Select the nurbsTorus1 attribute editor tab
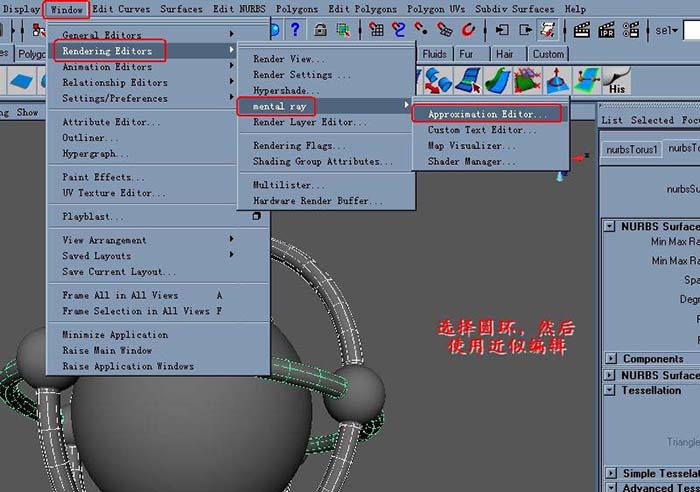700x492 pixels. click(632, 150)
